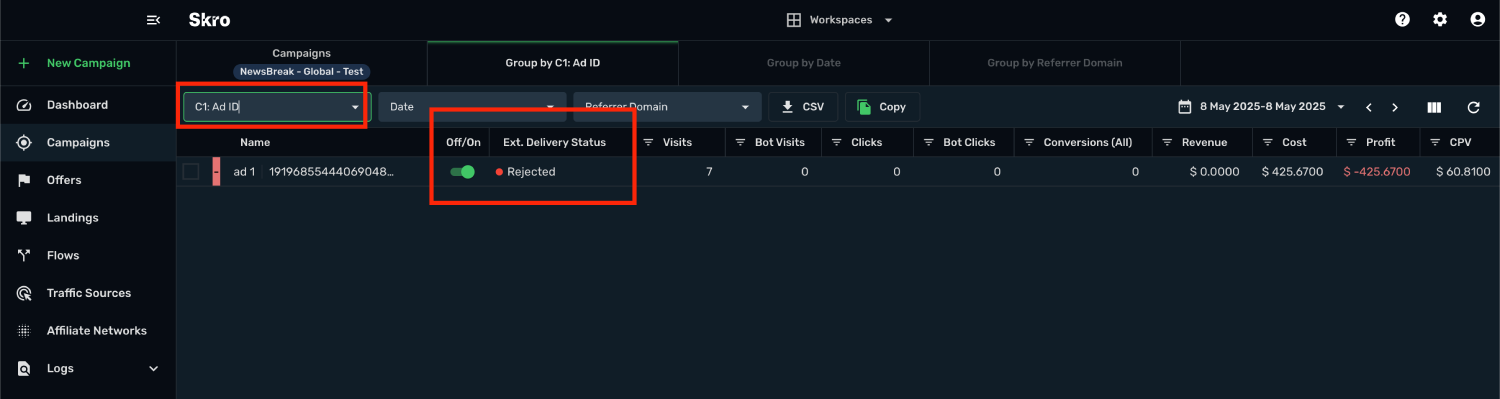The width and height of the screenshot is (1500, 399).
Task: Click the Visits column filter icon
Action: pyautogui.click(x=648, y=142)
